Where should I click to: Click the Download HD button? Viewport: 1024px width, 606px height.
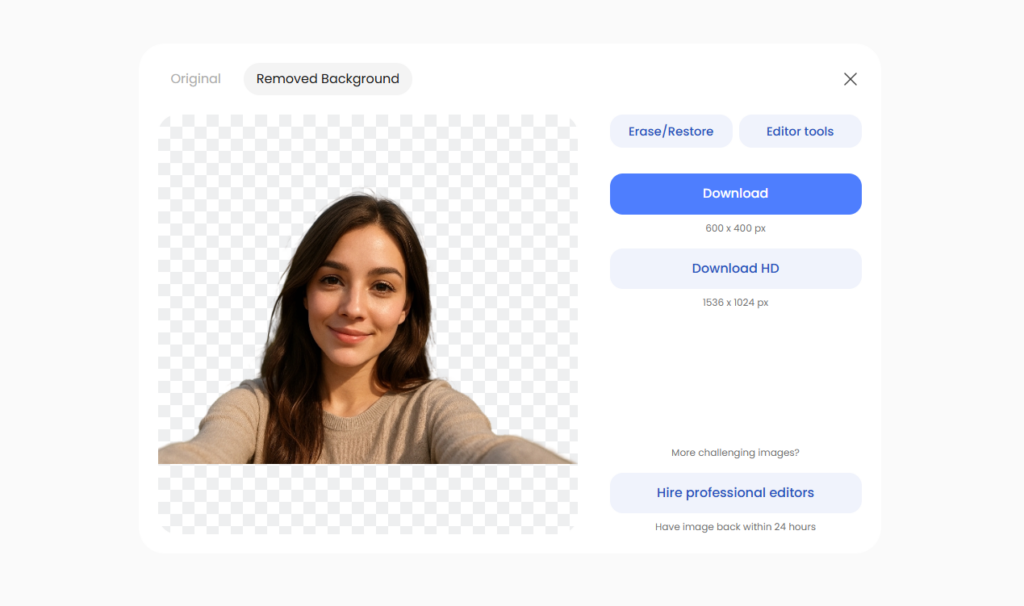pos(735,268)
